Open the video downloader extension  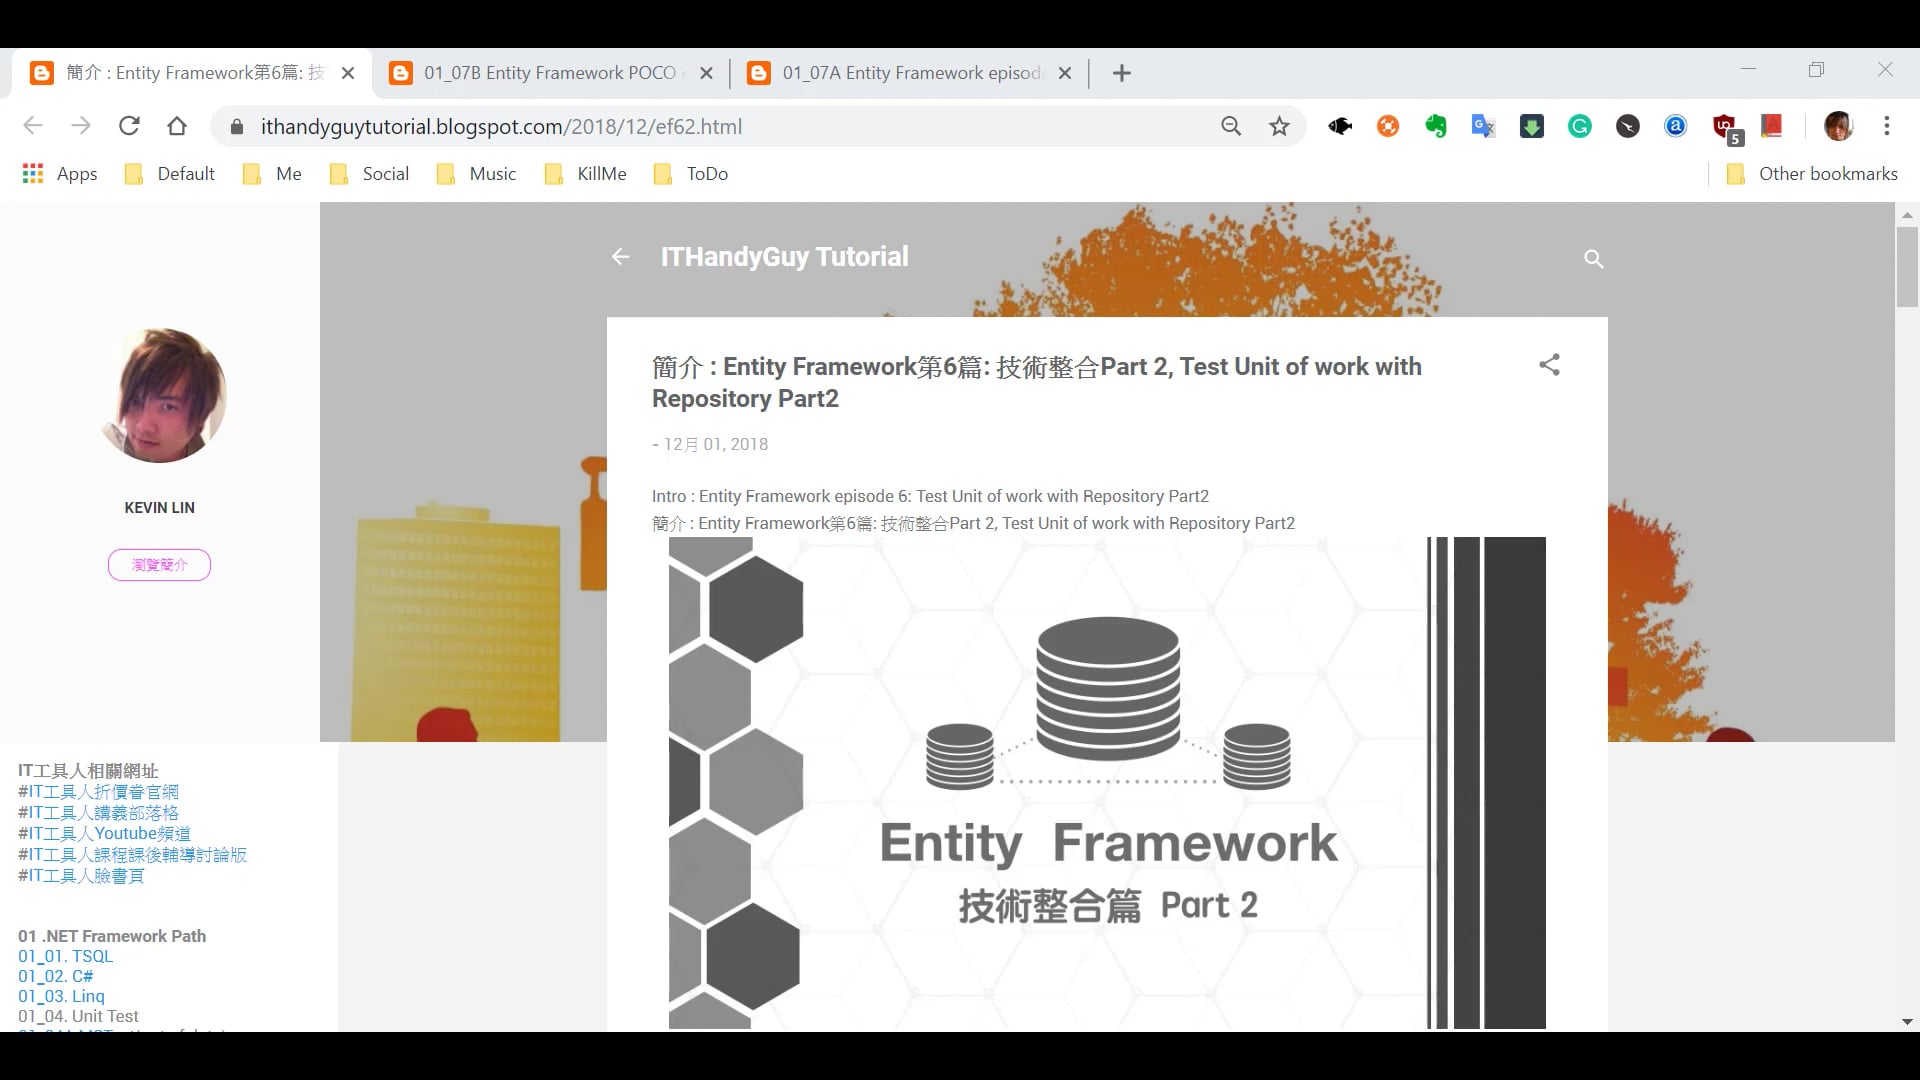coord(1531,126)
